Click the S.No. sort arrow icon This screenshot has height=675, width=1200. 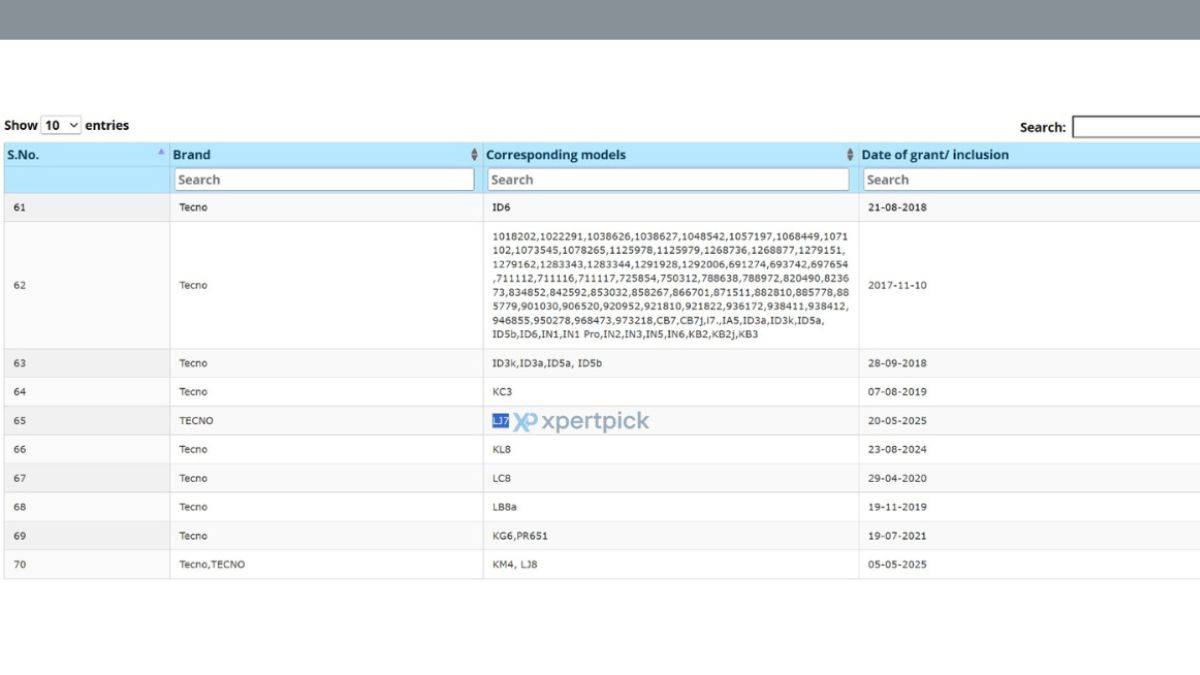[x=161, y=152]
